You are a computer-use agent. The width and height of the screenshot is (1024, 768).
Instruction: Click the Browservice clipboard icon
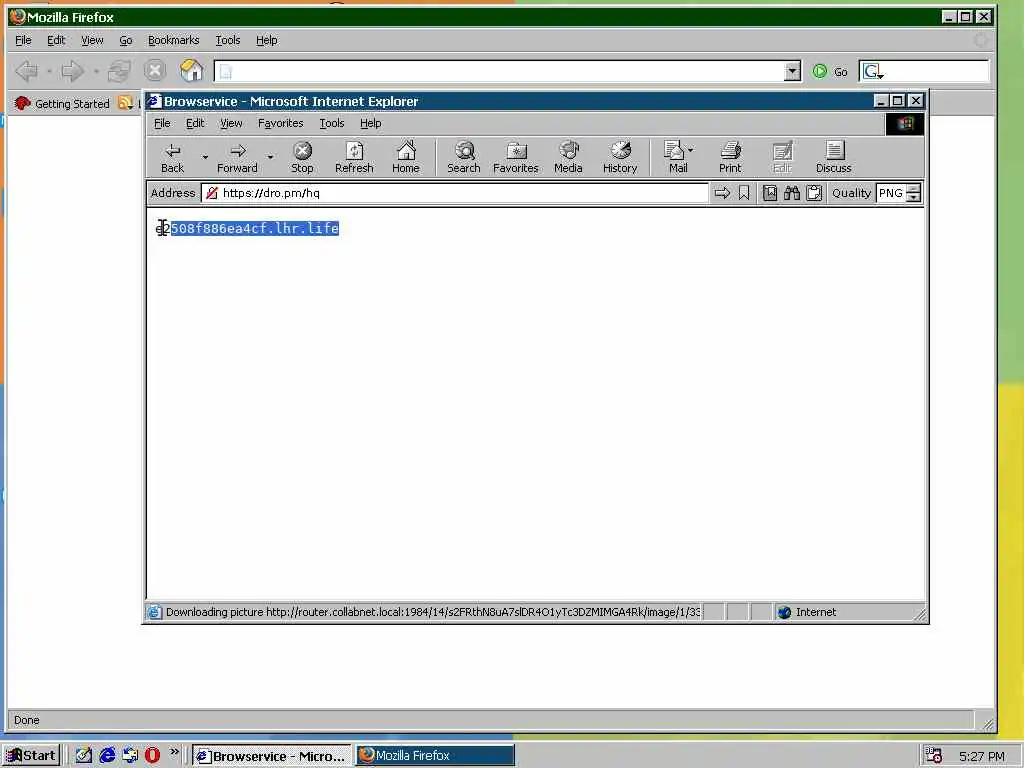pyautogui.click(x=814, y=193)
